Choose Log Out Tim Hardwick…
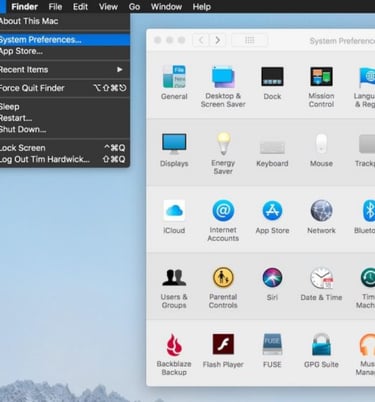375x402 pixels. click(65, 159)
